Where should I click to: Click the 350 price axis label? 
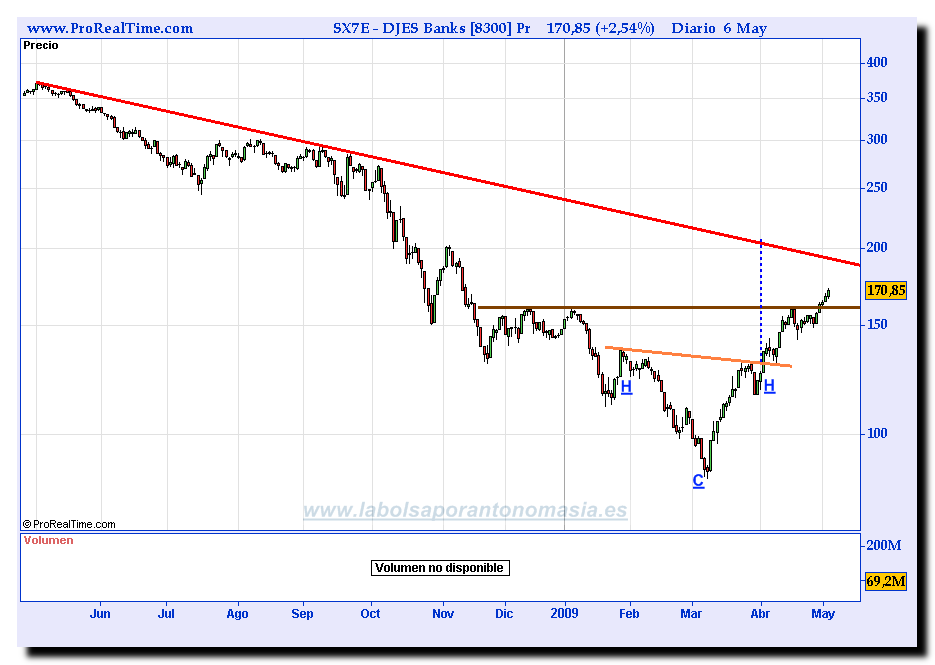[877, 98]
